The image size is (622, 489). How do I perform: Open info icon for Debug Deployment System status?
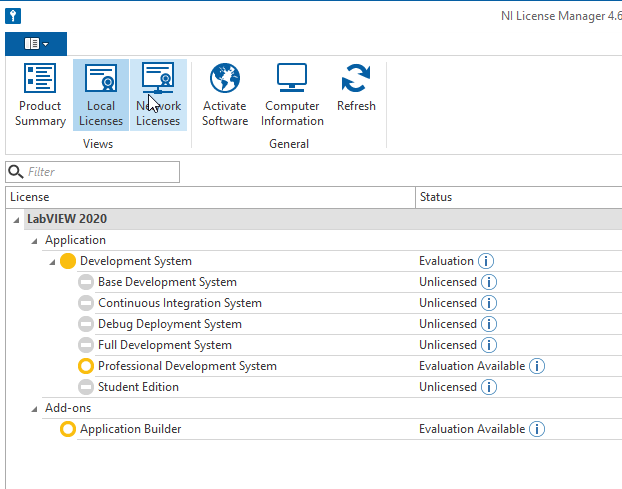coord(489,324)
